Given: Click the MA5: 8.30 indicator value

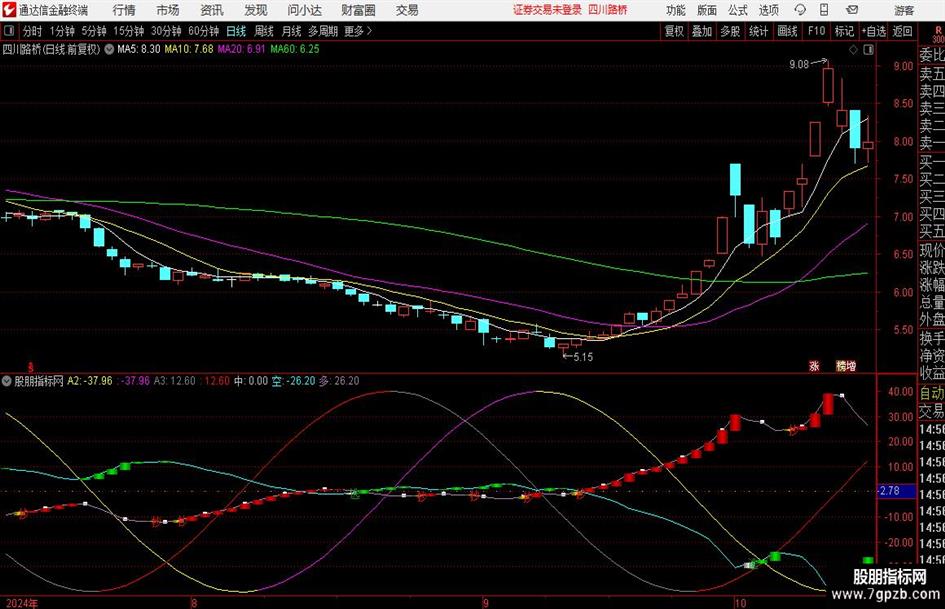Looking at the screenshot, I should (x=139, y=49).
